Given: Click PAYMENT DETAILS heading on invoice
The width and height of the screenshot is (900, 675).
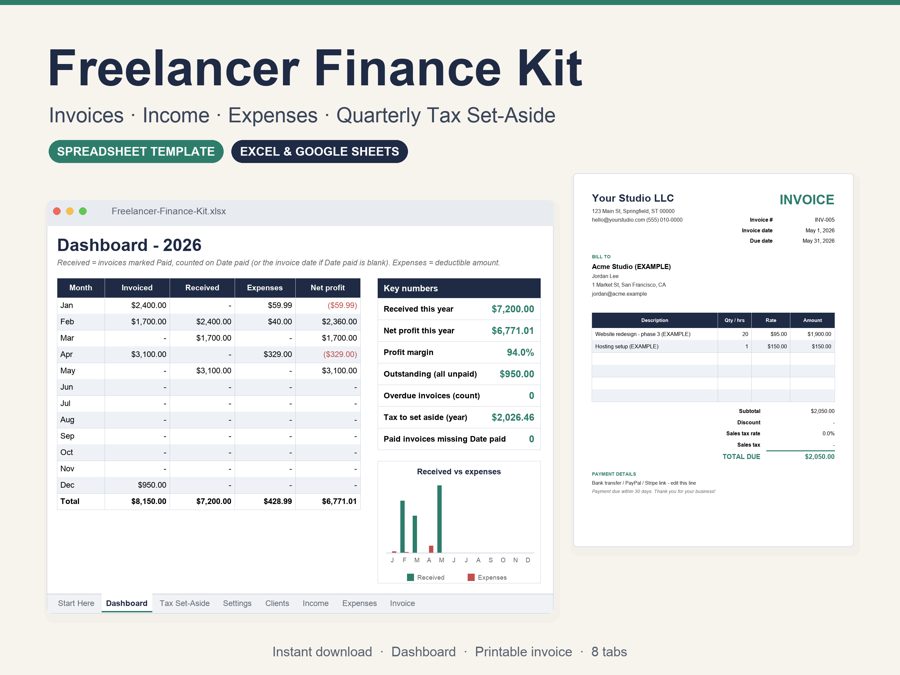Looking at the screenshot, I should 614,474.
